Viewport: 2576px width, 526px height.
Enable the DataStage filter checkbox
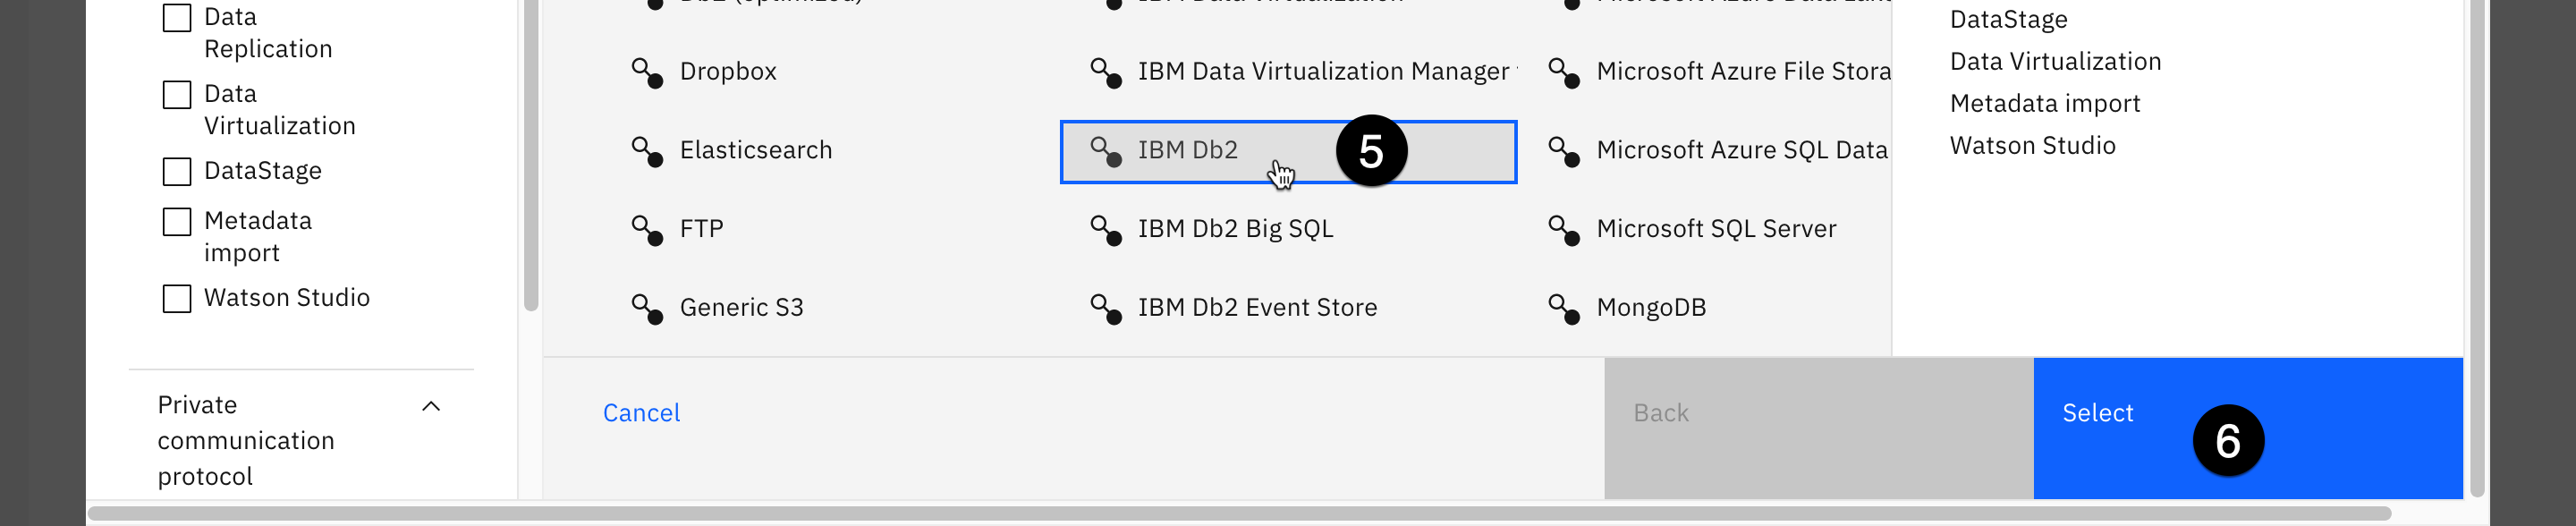click(177, 172)
